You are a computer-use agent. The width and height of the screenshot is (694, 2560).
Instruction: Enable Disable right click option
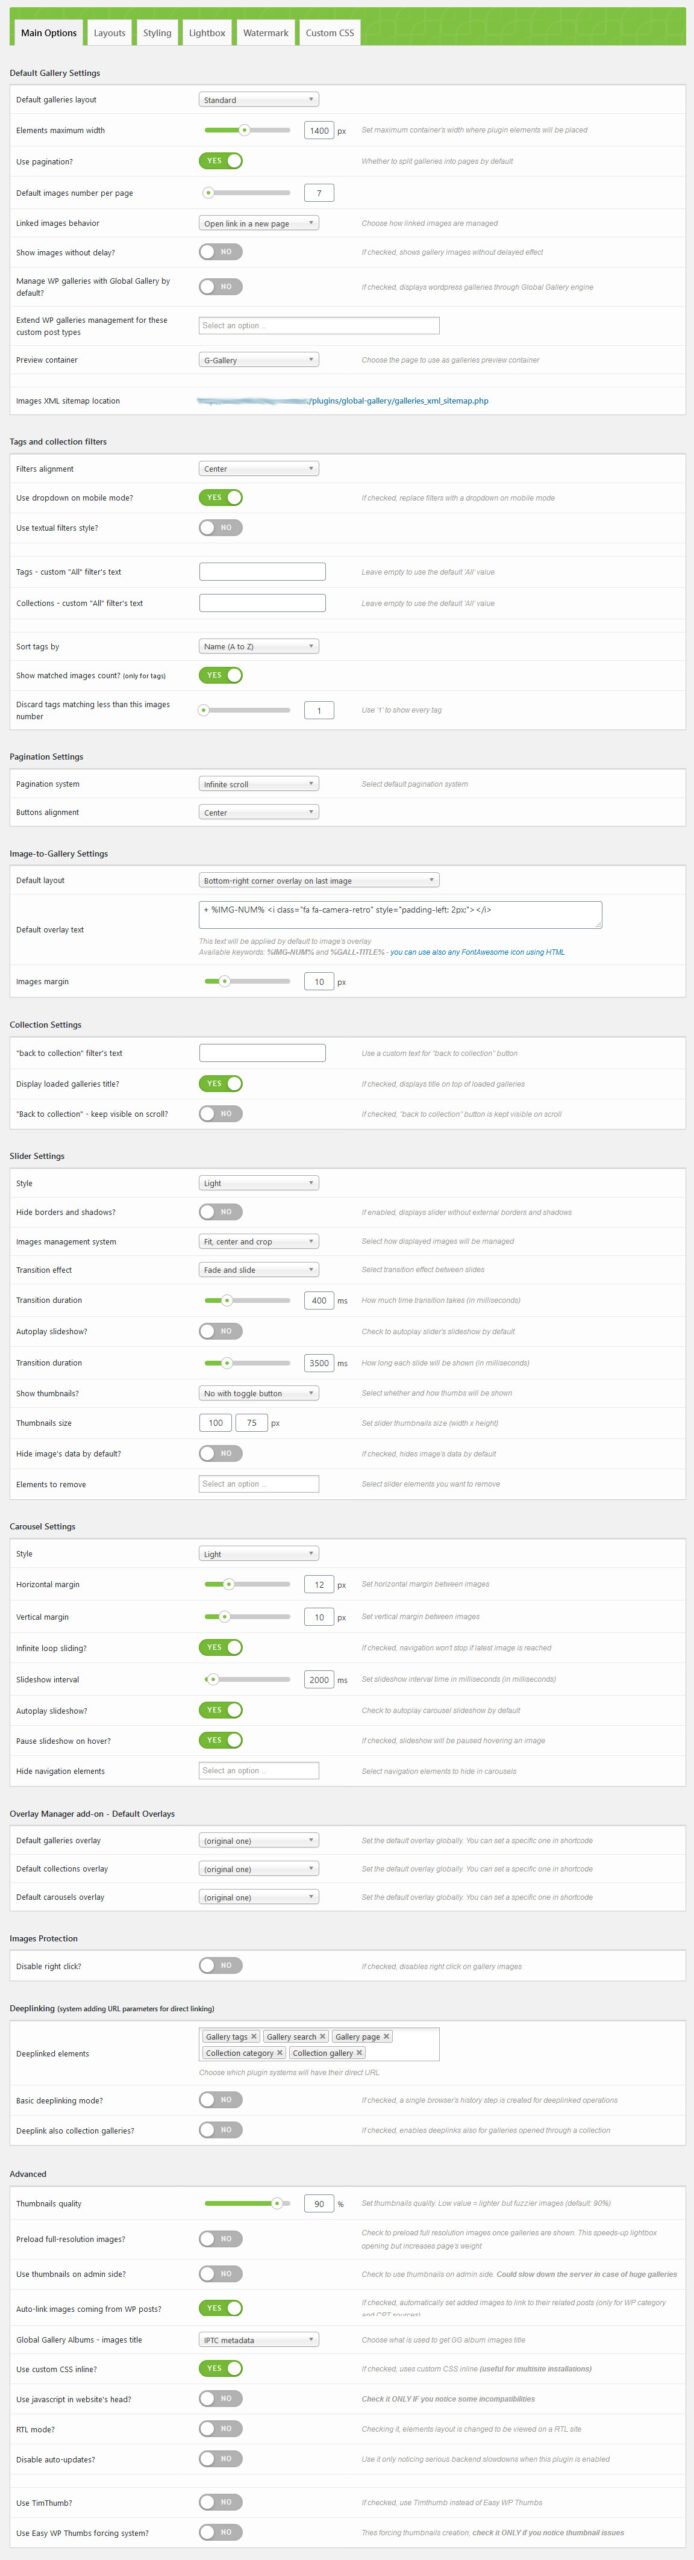(221, 1965)
